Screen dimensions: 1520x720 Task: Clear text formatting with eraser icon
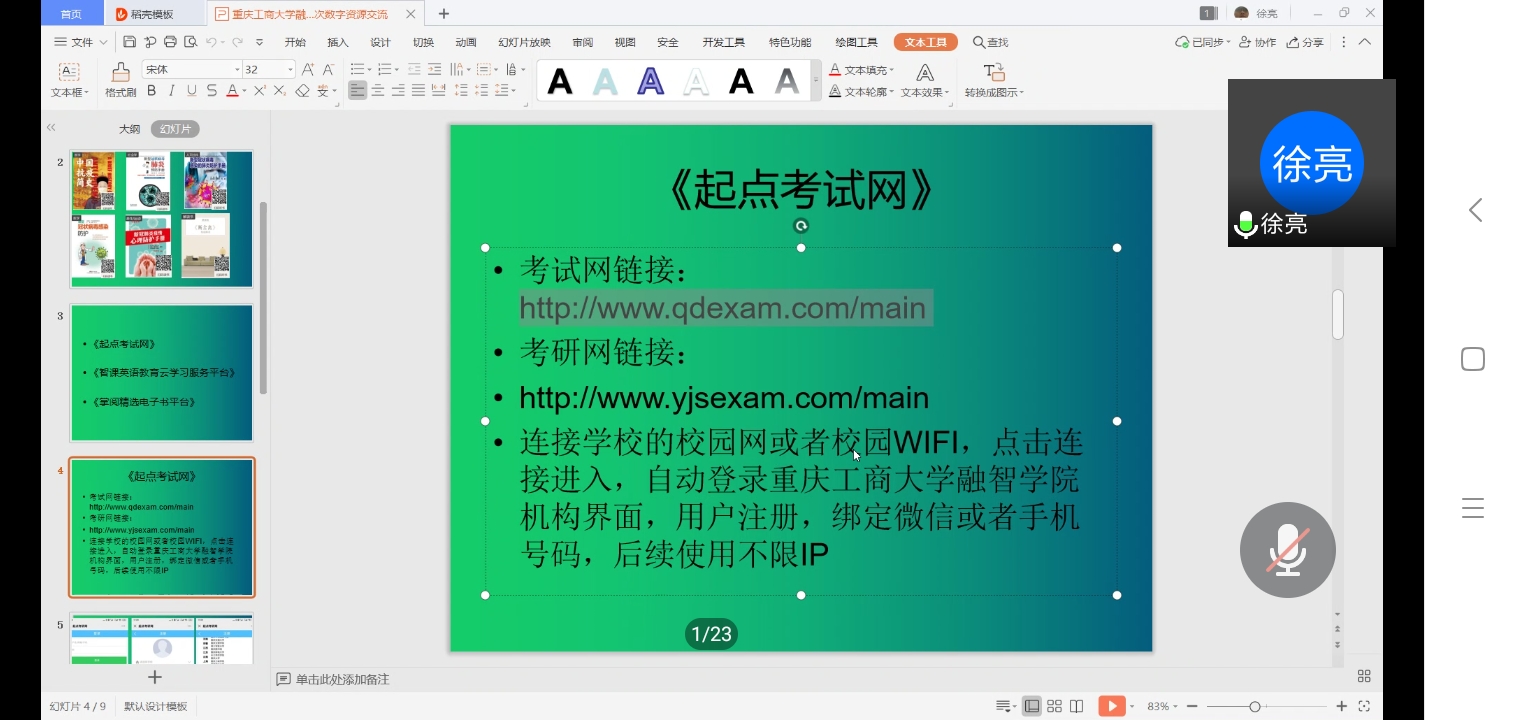click(302, 91)
